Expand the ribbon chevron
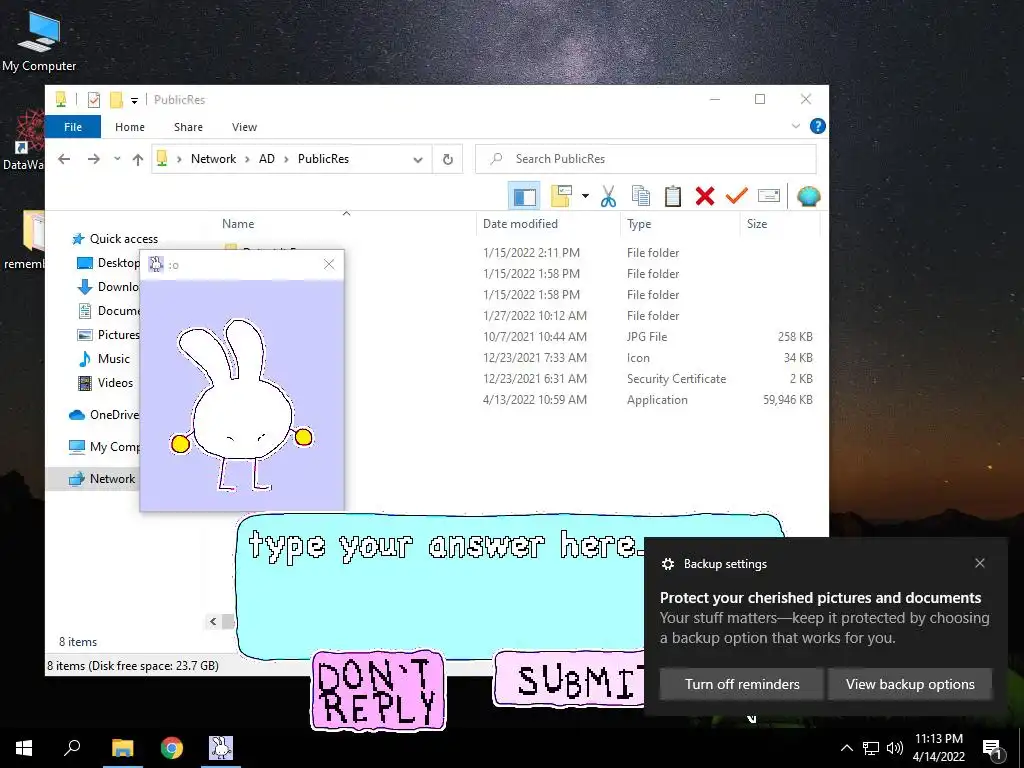 [x=795, y=126]
